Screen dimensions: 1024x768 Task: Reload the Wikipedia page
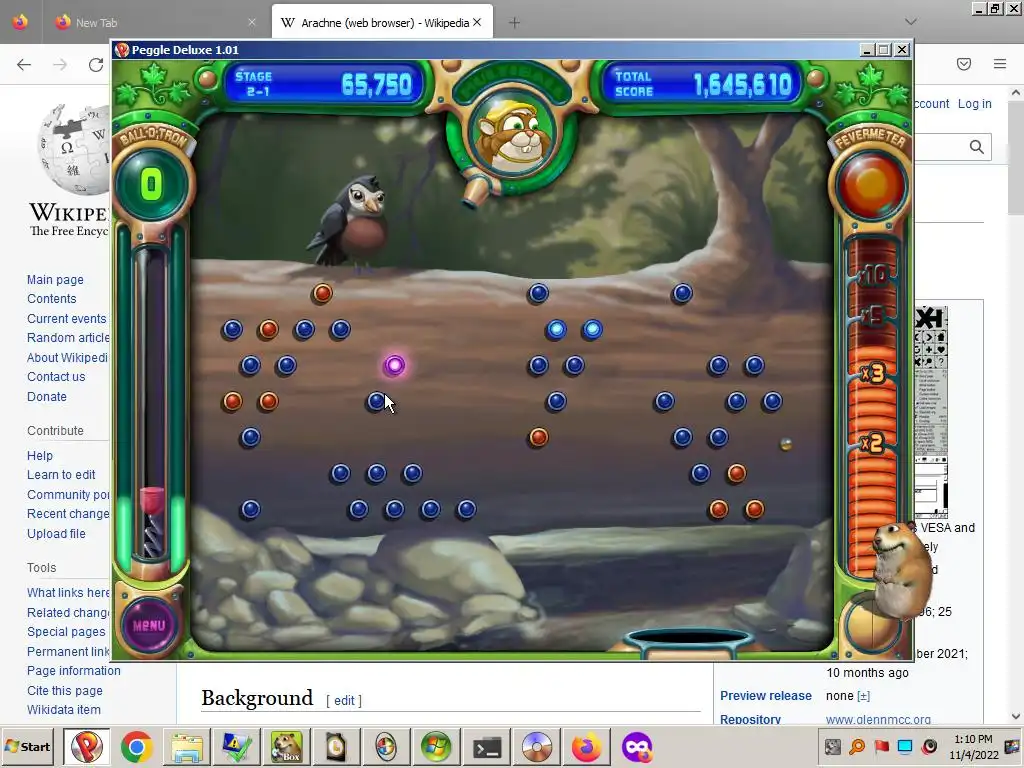pyautogui.click(x=96, y=64)
